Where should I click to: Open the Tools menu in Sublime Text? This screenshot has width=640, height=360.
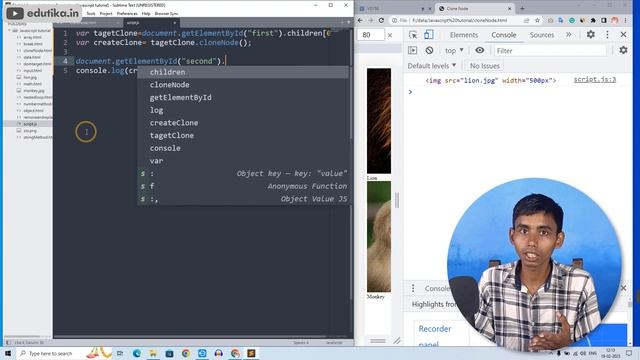click(91, 13)
